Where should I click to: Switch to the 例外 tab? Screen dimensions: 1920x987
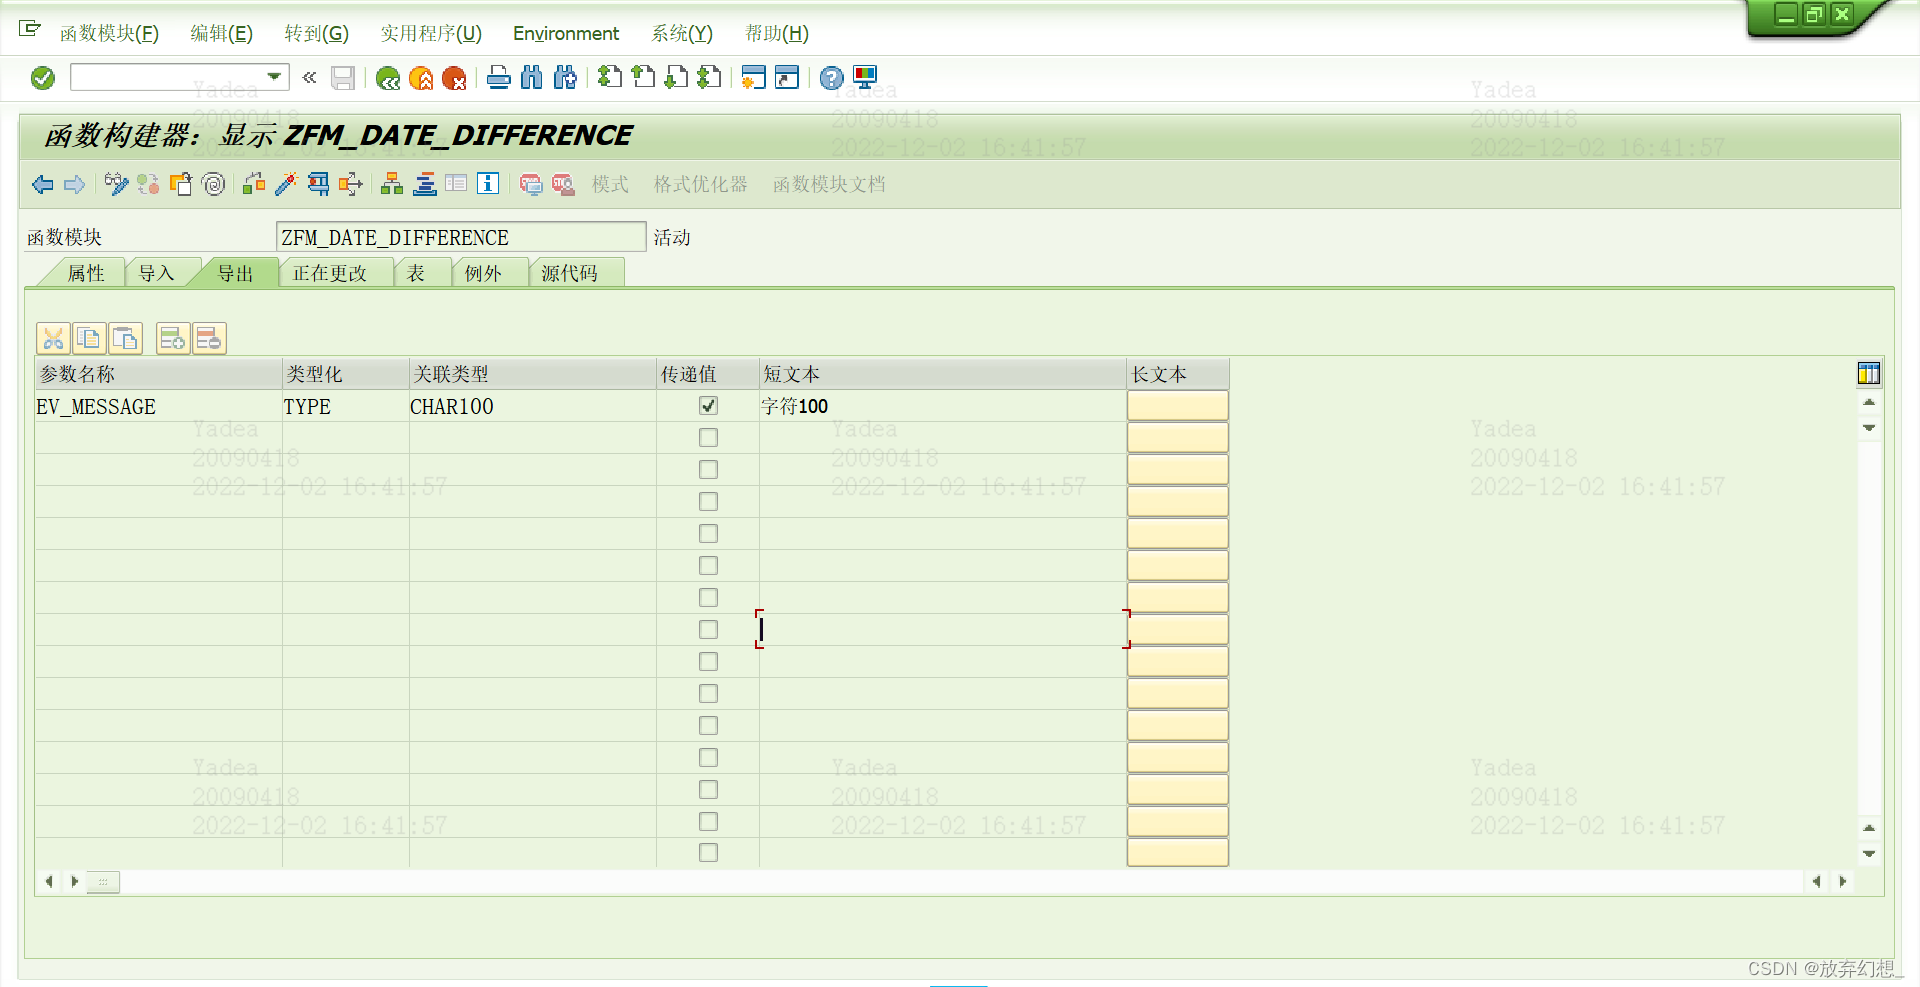click(x=483, y=273)
